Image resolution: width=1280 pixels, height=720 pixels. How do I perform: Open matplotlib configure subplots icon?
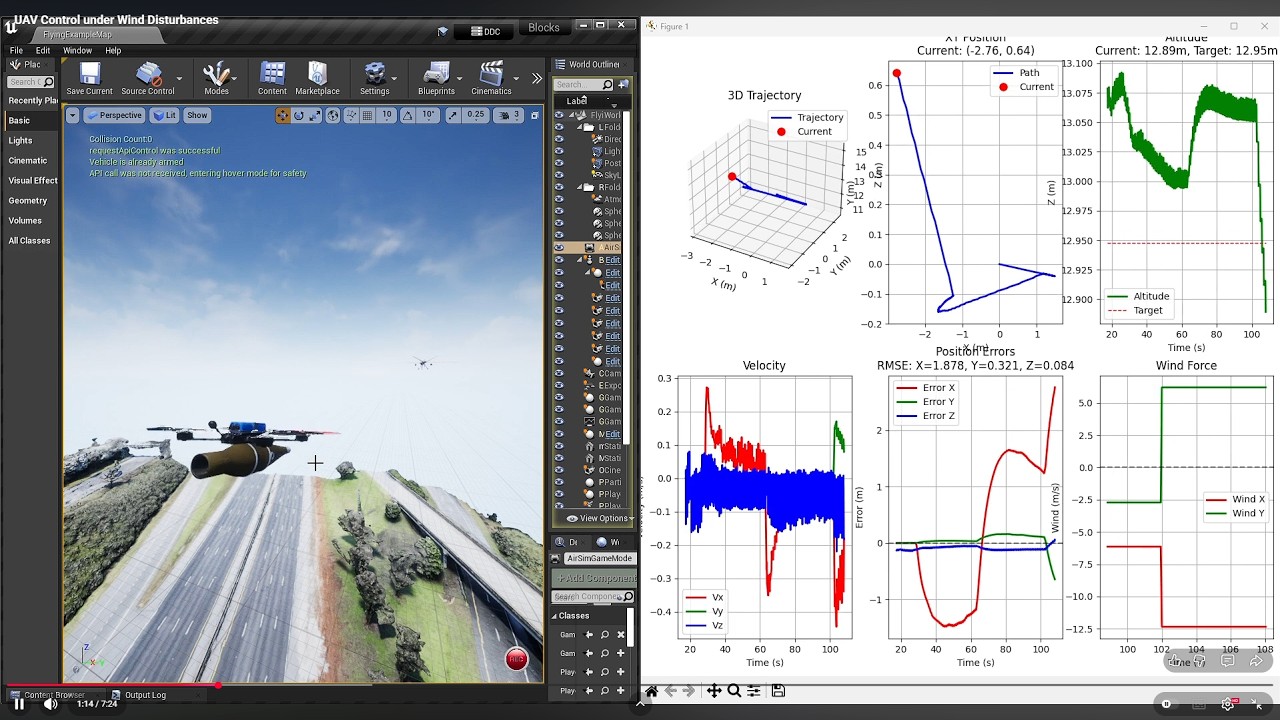coord(754,691)
